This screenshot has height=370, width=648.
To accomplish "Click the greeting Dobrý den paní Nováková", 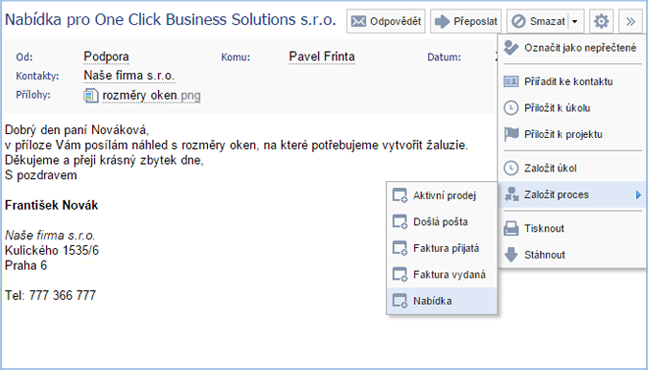I will coord(76,130).
